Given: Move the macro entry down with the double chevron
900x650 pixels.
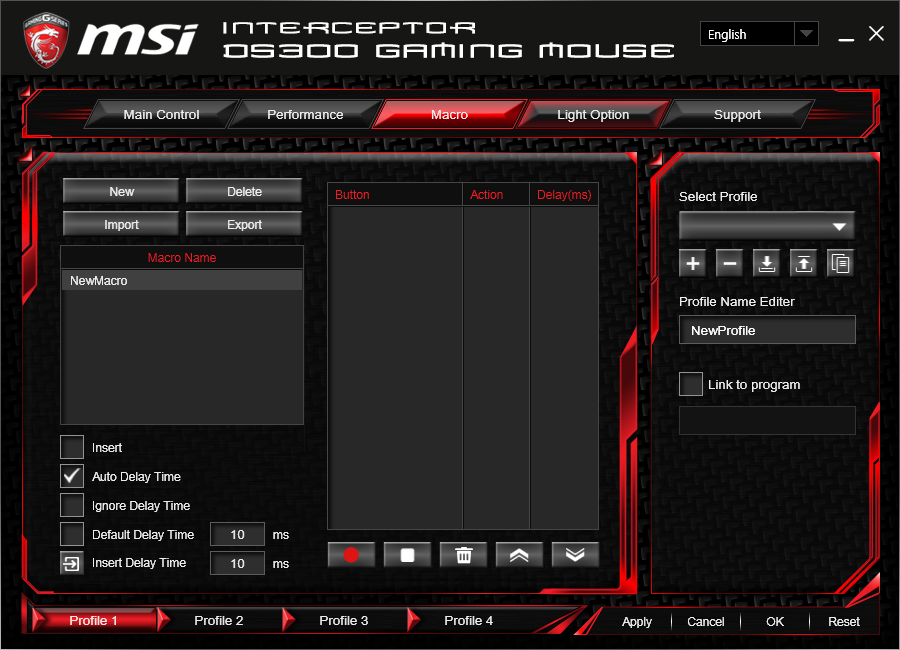Looking at the screenshot, I should [575, 555].
